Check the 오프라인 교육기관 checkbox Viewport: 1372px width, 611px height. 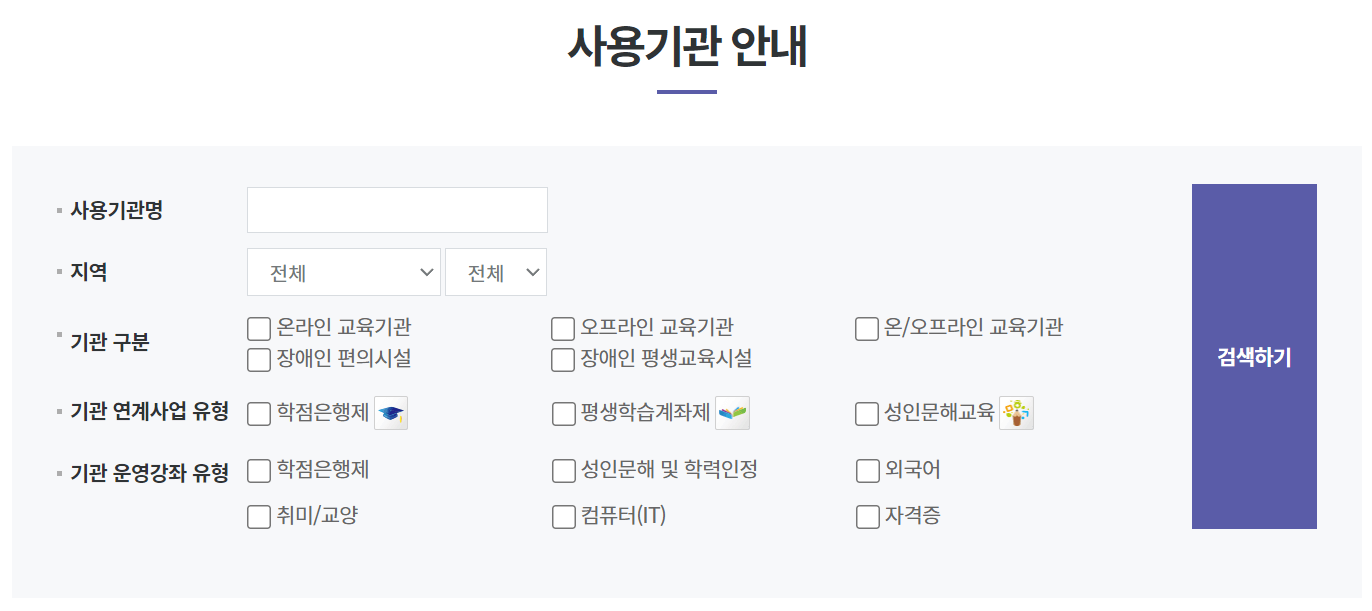tap(562, 327)
